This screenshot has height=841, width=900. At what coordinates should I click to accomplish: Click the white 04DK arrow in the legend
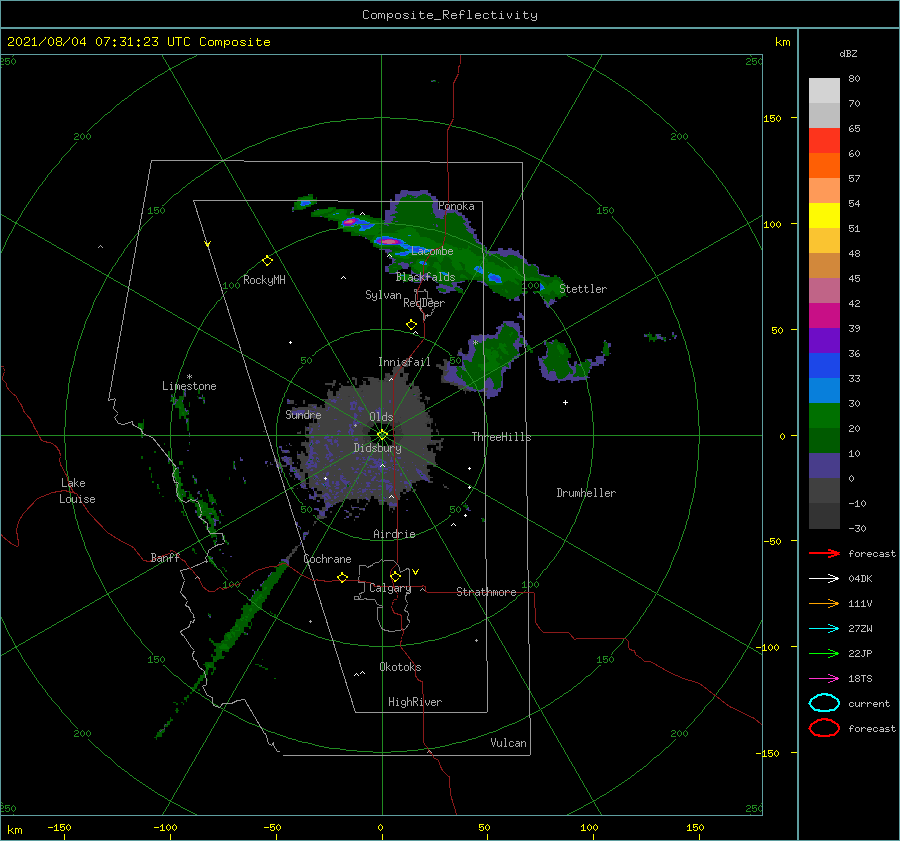tap(824, 579)
